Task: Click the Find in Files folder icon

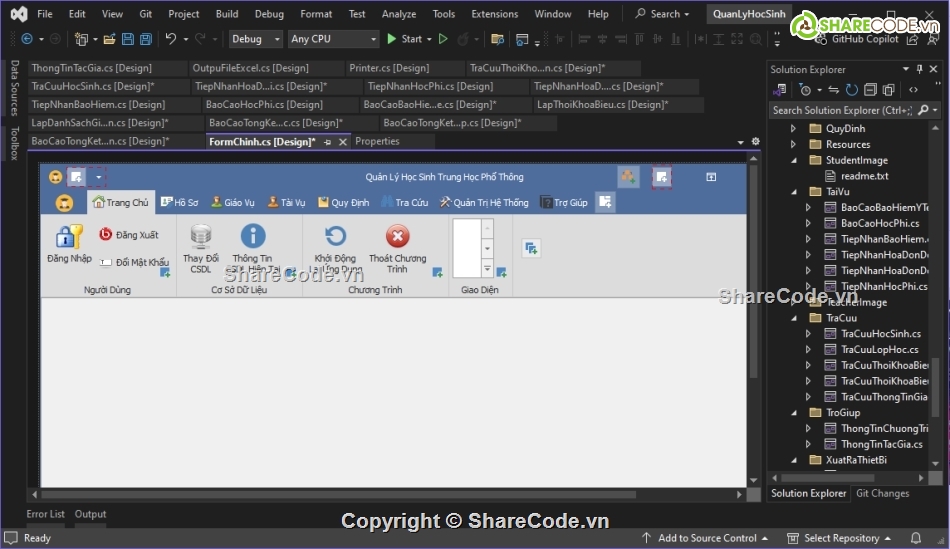Action: tap(497, 39)
